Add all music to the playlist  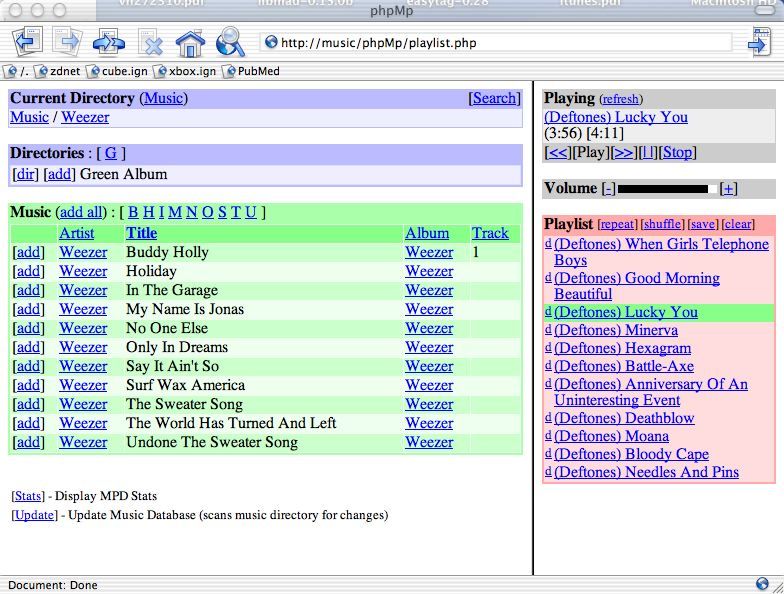click(81, 212)
